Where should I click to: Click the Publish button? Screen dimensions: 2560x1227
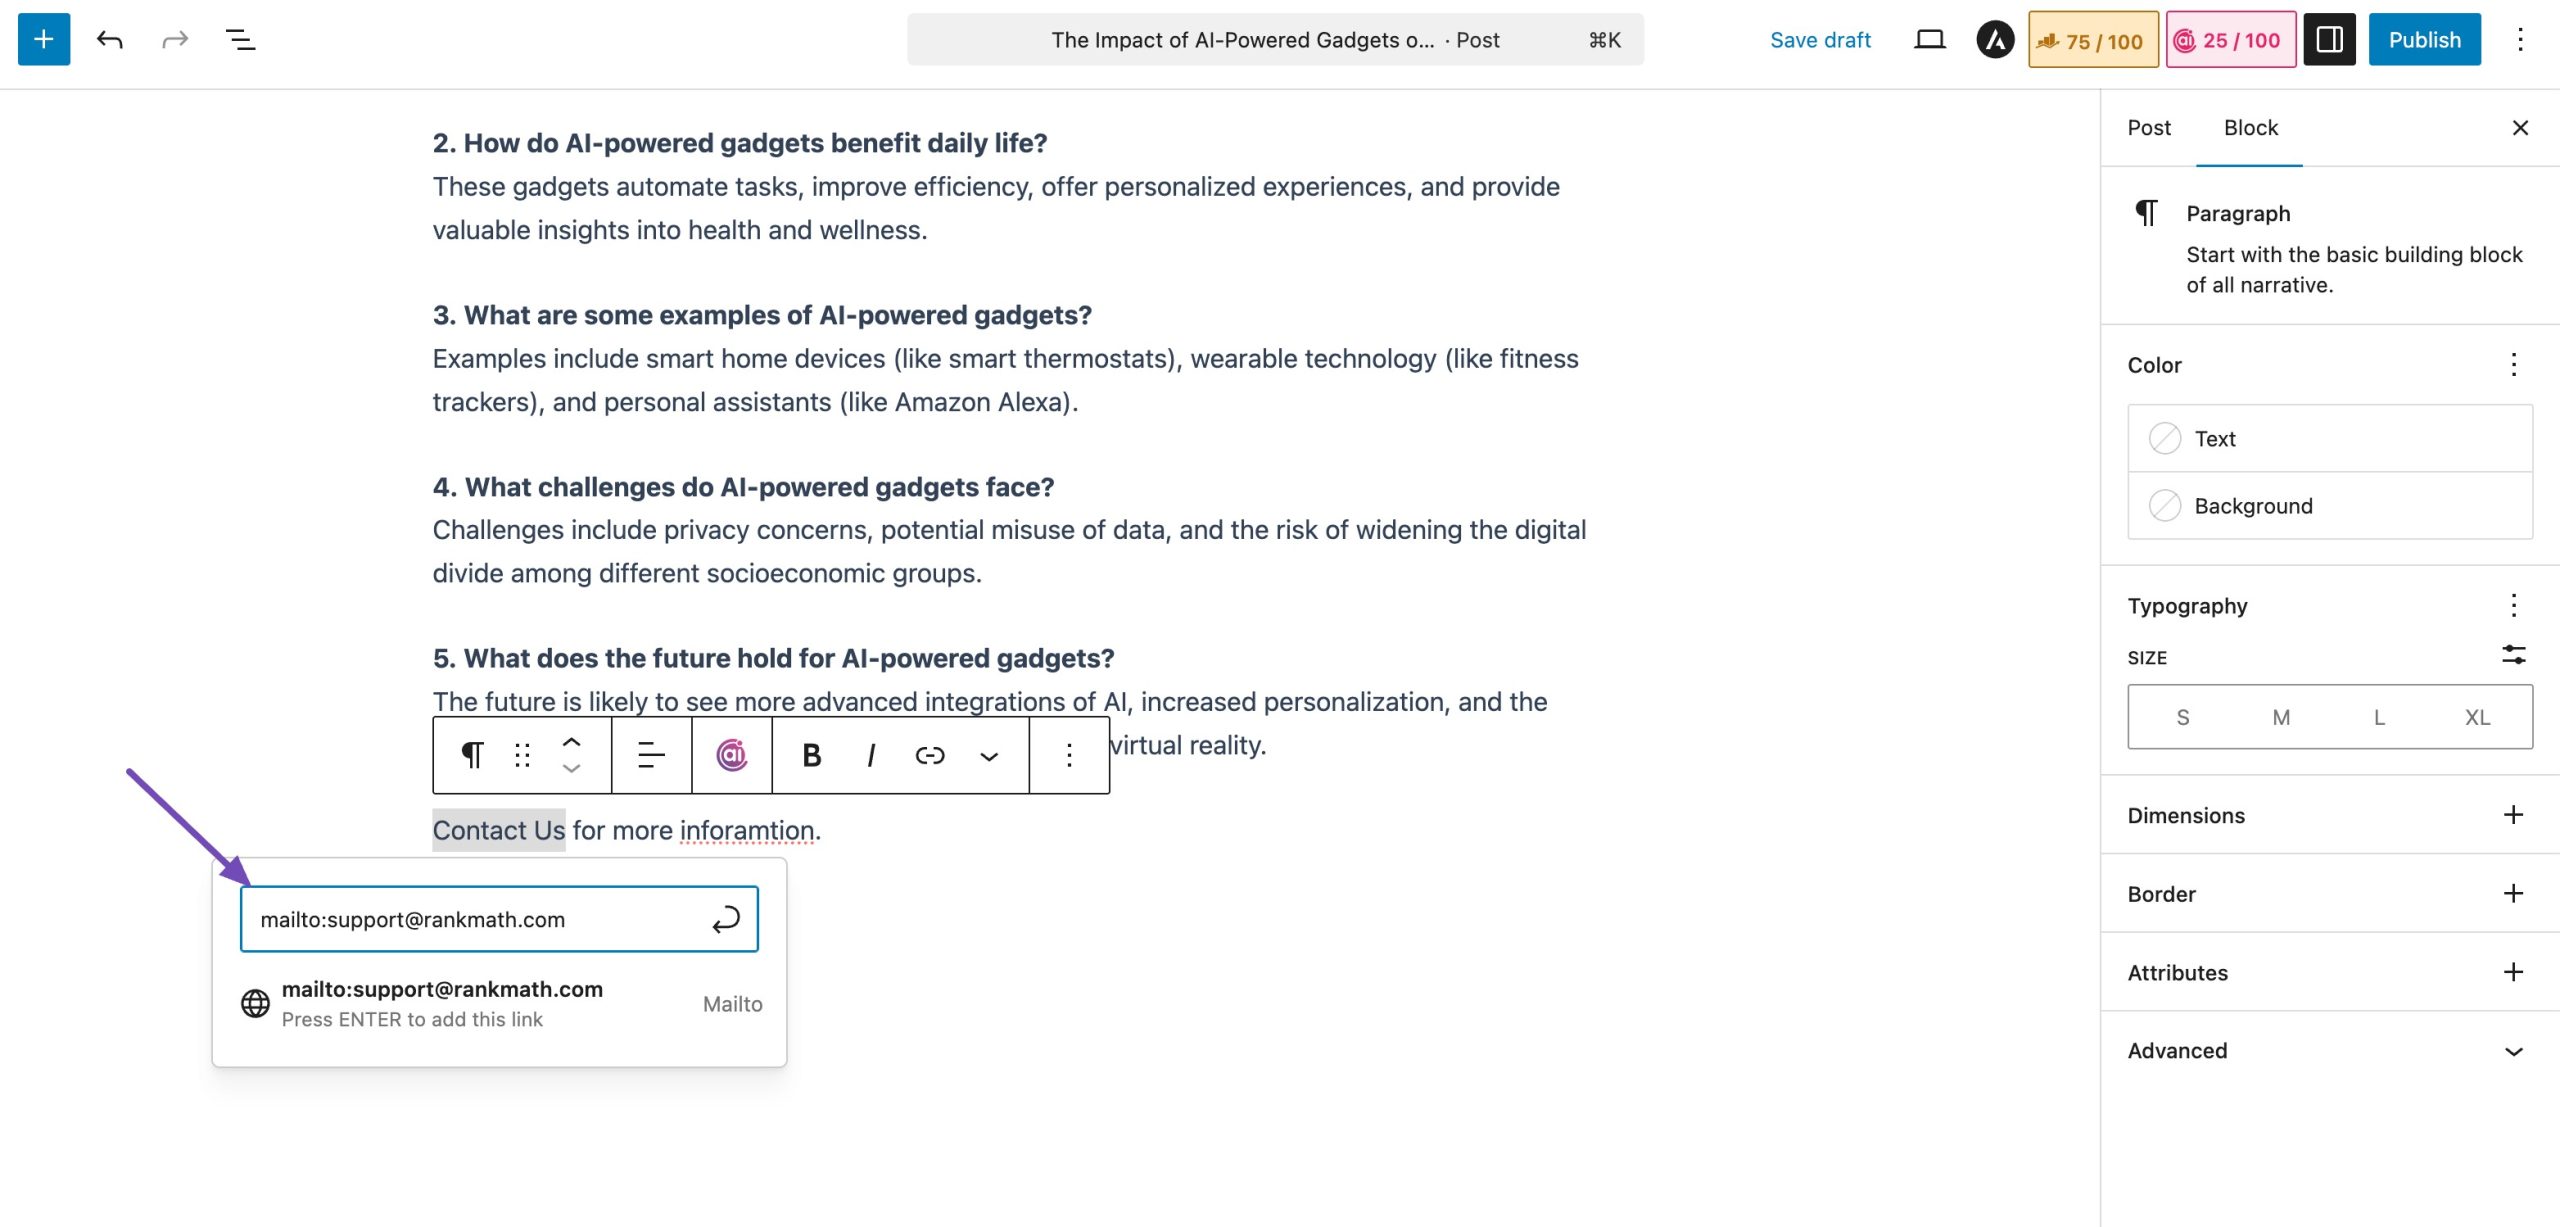(x=2424, y=40)
